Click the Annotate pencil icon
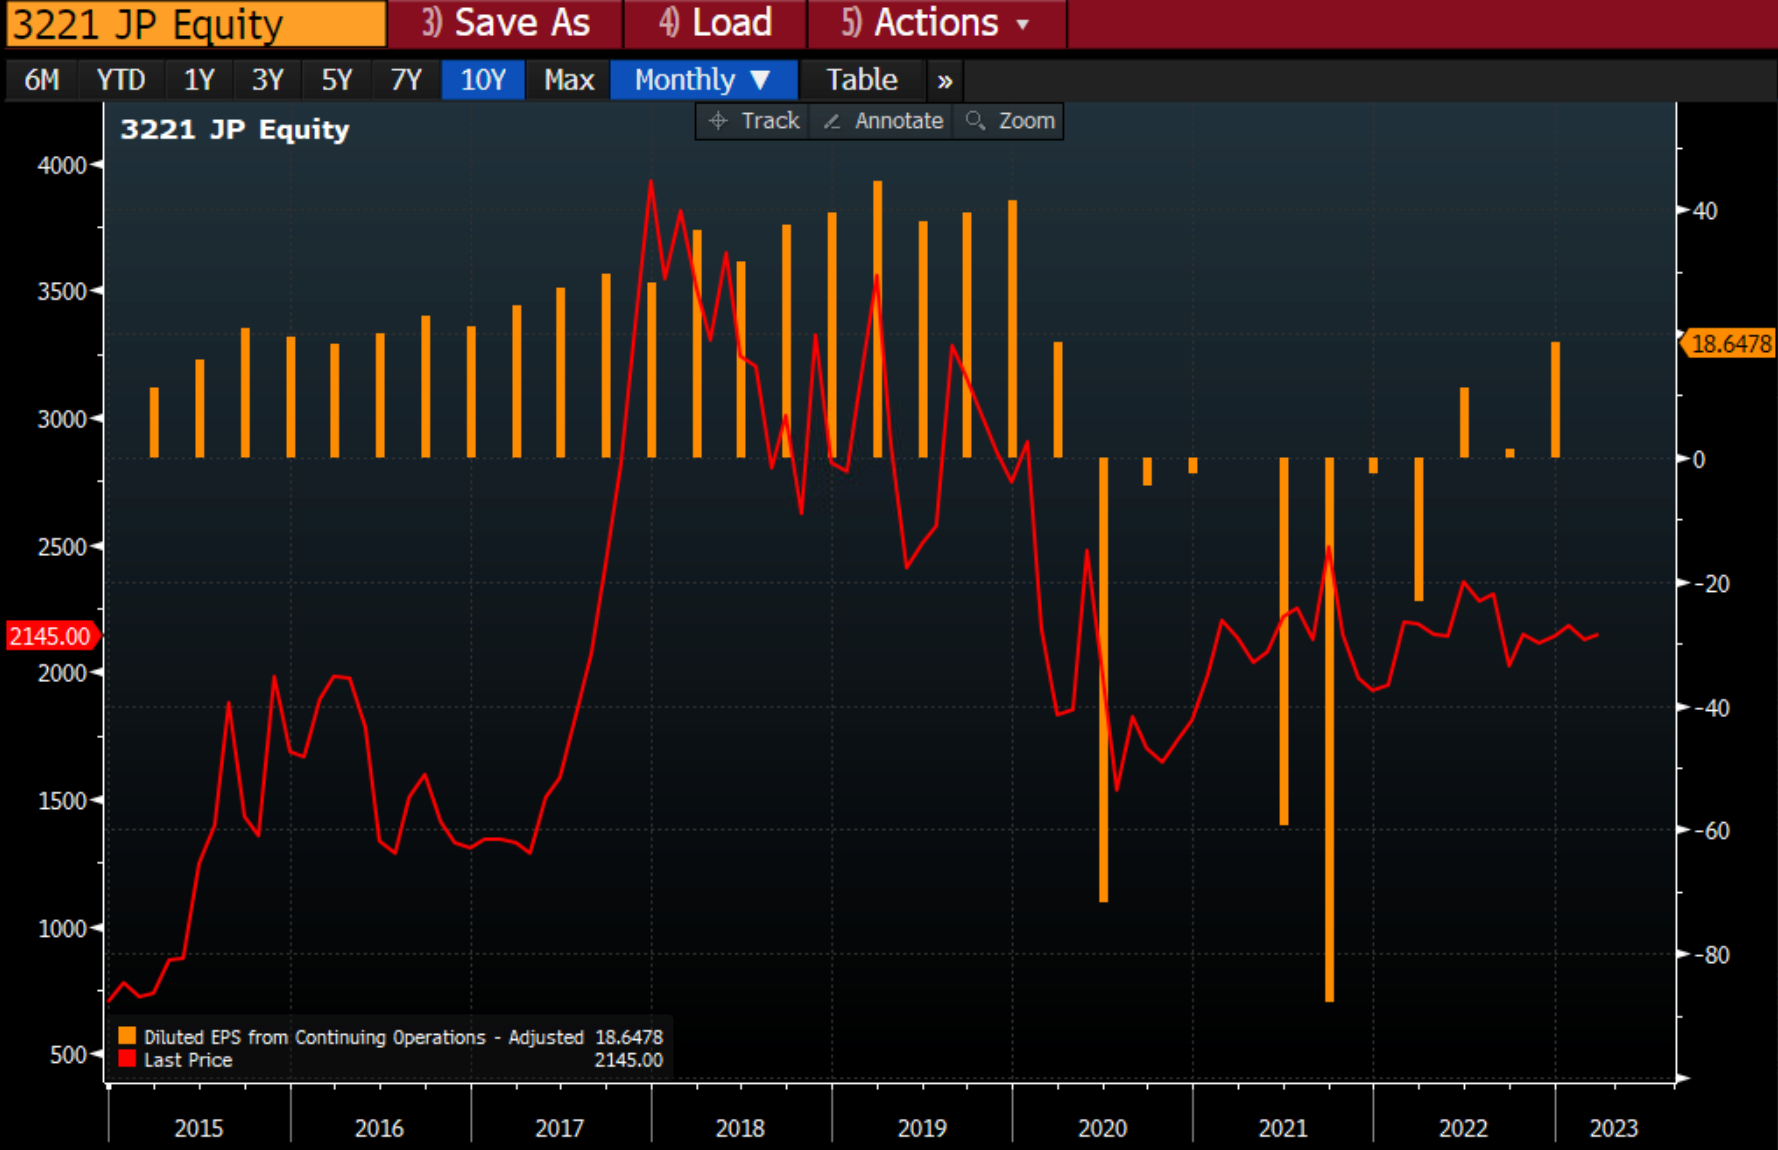 [x=831, y=121]
